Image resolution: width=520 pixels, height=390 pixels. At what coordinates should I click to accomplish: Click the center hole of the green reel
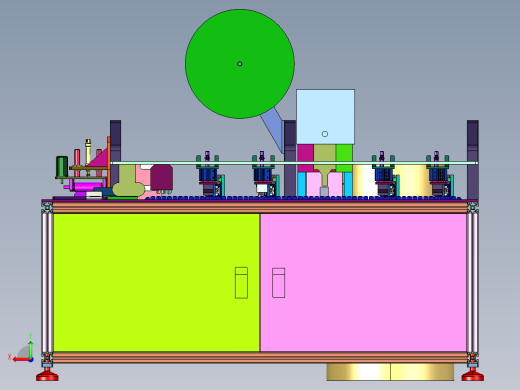(x=240, y=64)
